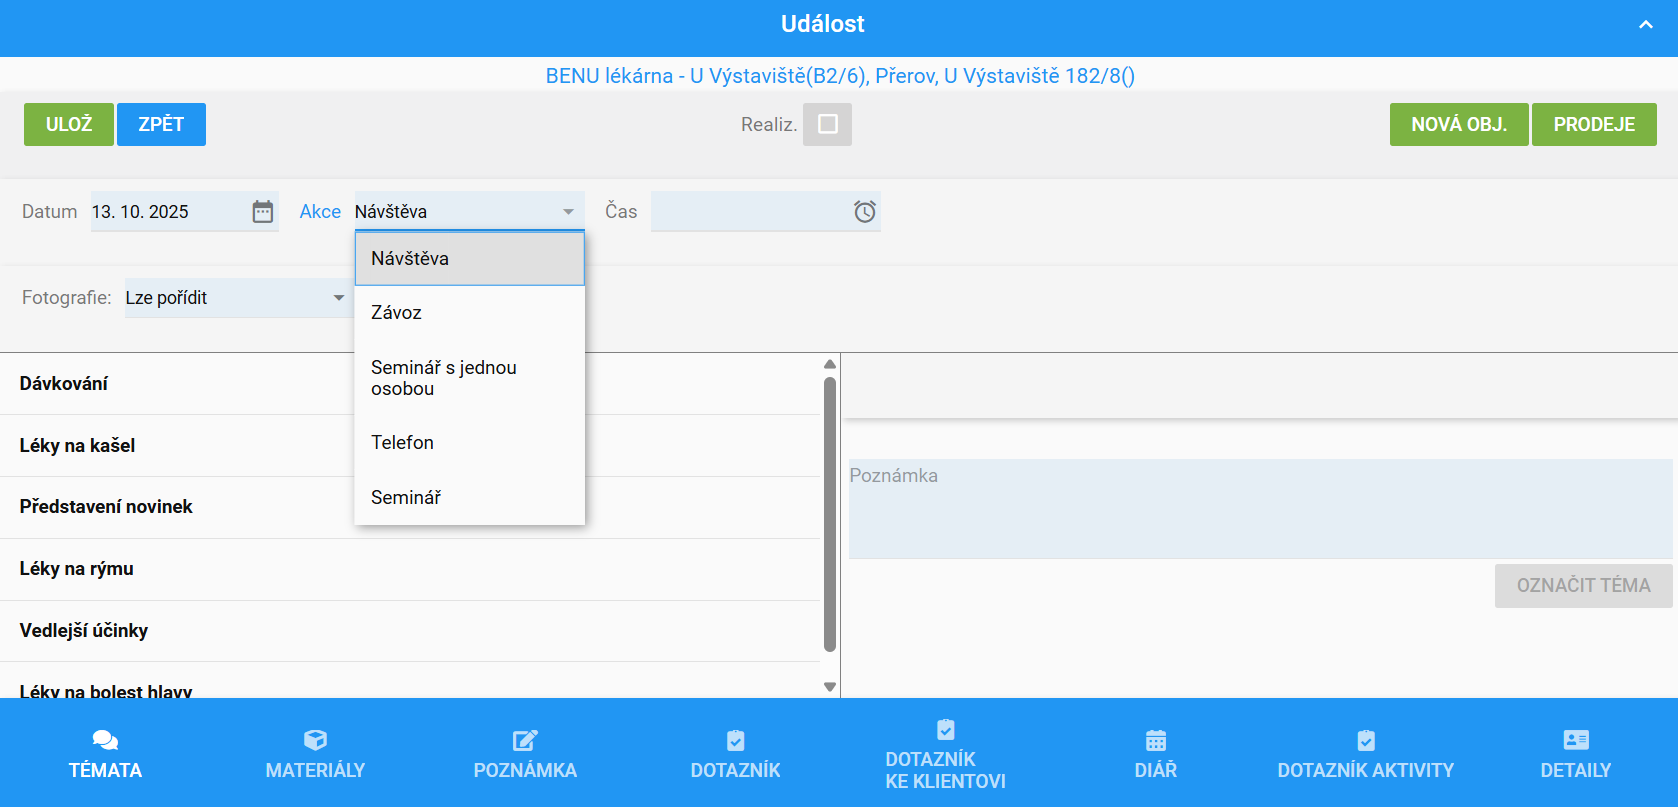Open the BENU lékárna client link
This screenshot has width=1678, height=807.
point(839,76)
